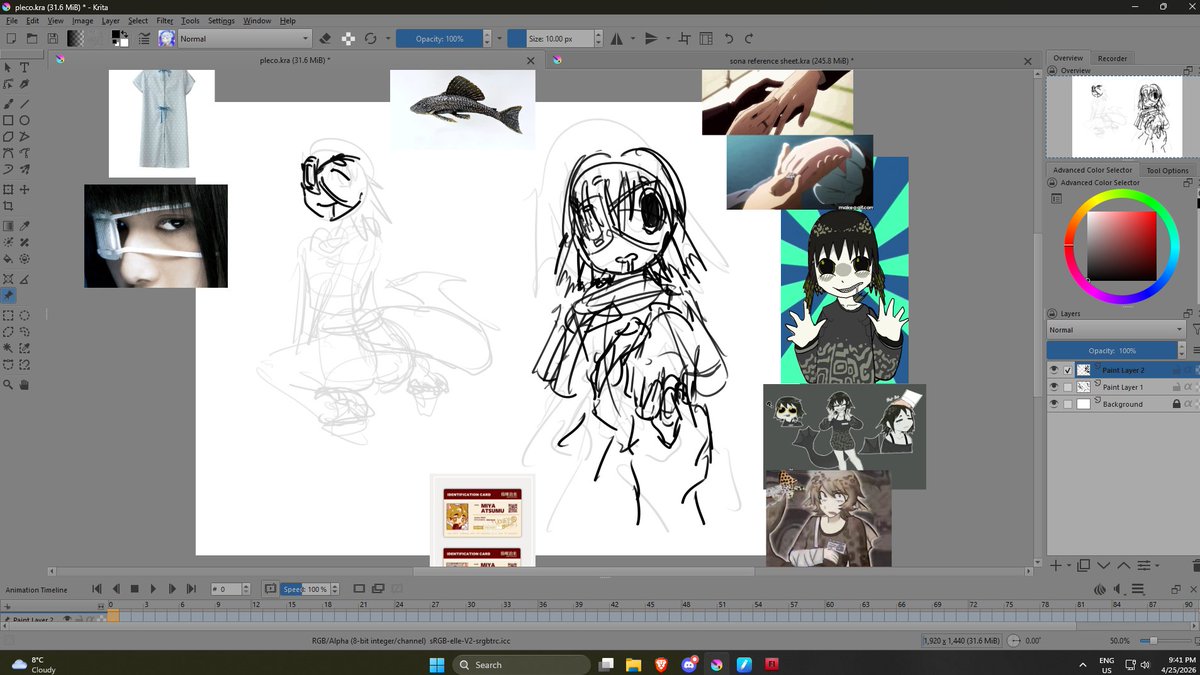Click the layer Opacity 100% slider
This screenshot has width=1200, height=675.
tap(1112, 351)
